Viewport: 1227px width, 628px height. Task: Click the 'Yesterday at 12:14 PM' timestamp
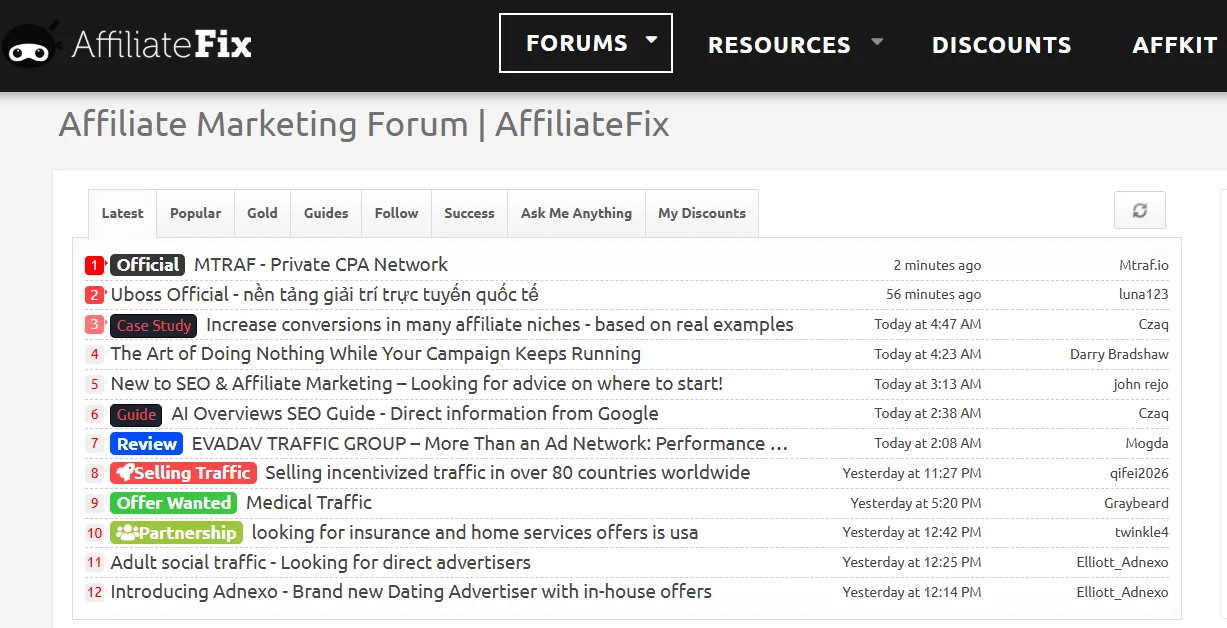coord(912,592)
